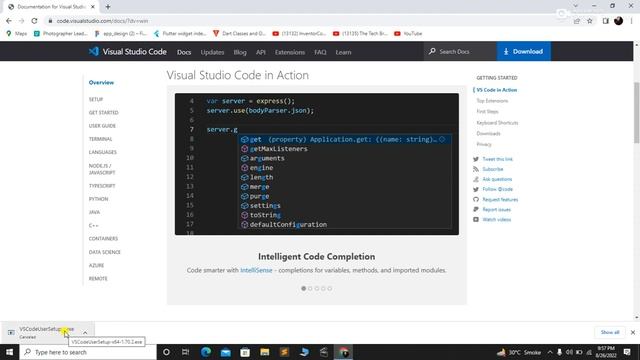Screen dimensions: 640x360
Task: Open a new browser tab plus icon
Action: coord(108,7)
